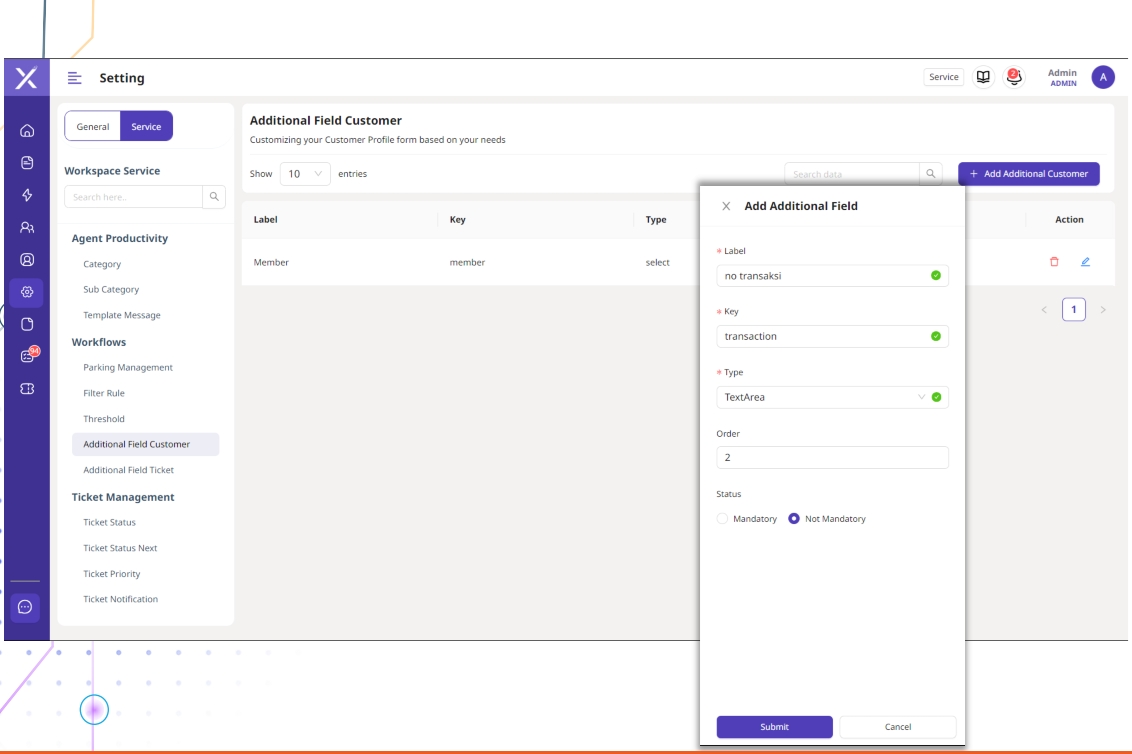Open the chat bubble icon at sidebar bottom
This screenshot has width=1132, height=754.
click(26, 607)
